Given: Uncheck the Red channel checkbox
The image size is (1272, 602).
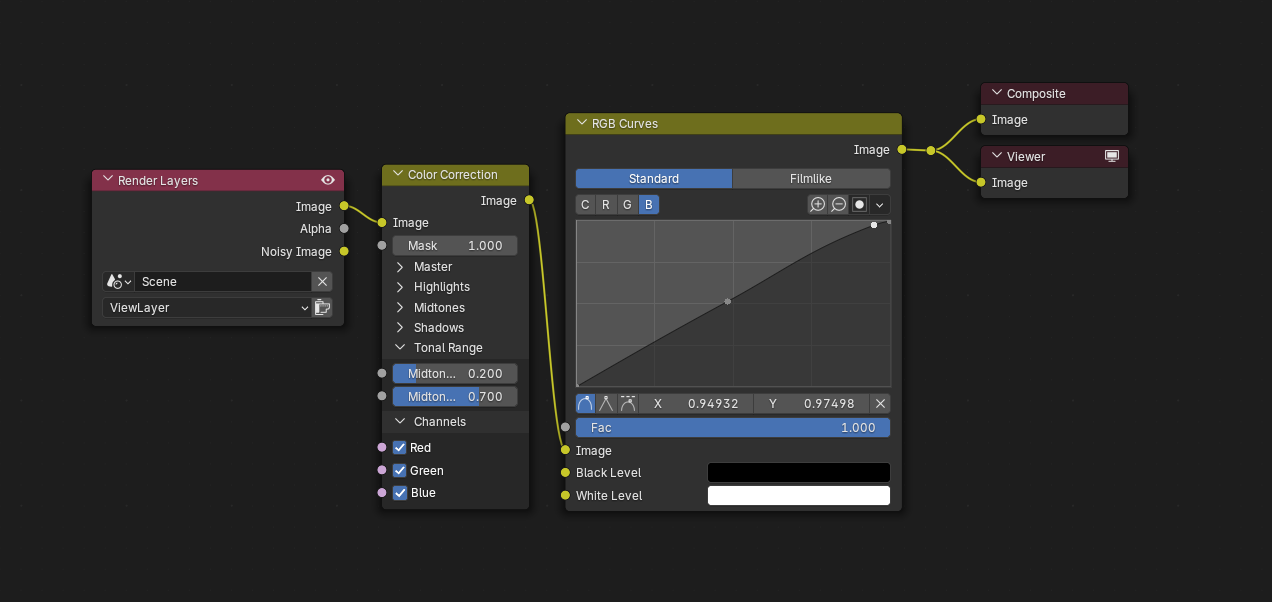Looking at the screenshot, I should (x=400, y=448).
